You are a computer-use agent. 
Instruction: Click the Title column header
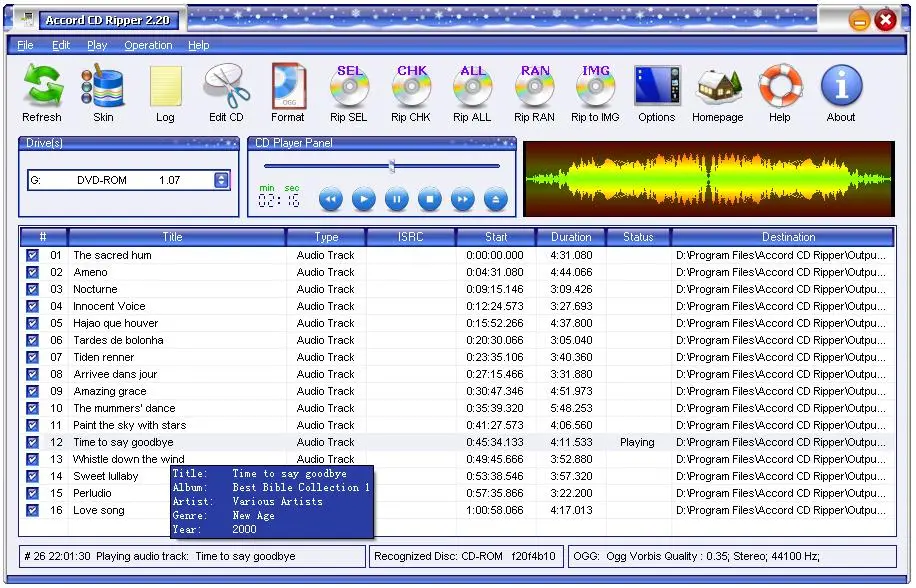pos(176,236)
